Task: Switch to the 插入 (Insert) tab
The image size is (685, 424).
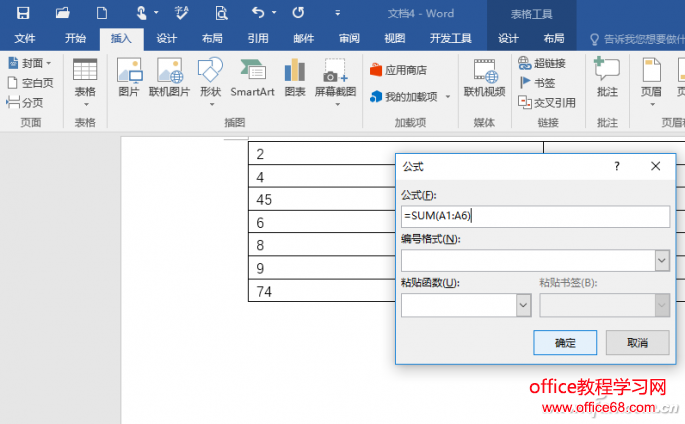Action: 121,39
